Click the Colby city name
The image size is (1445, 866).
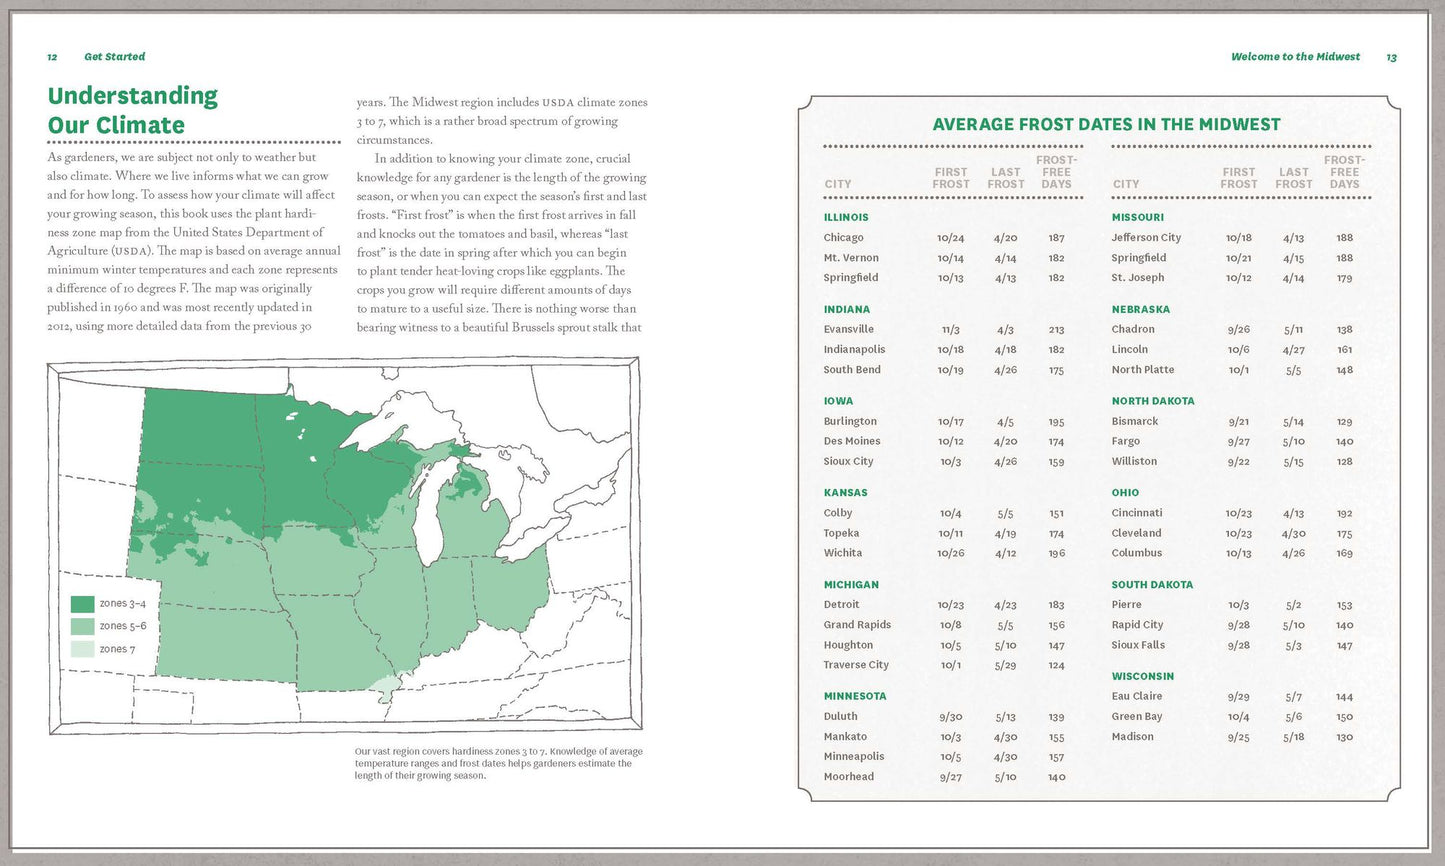coord(838,513)
